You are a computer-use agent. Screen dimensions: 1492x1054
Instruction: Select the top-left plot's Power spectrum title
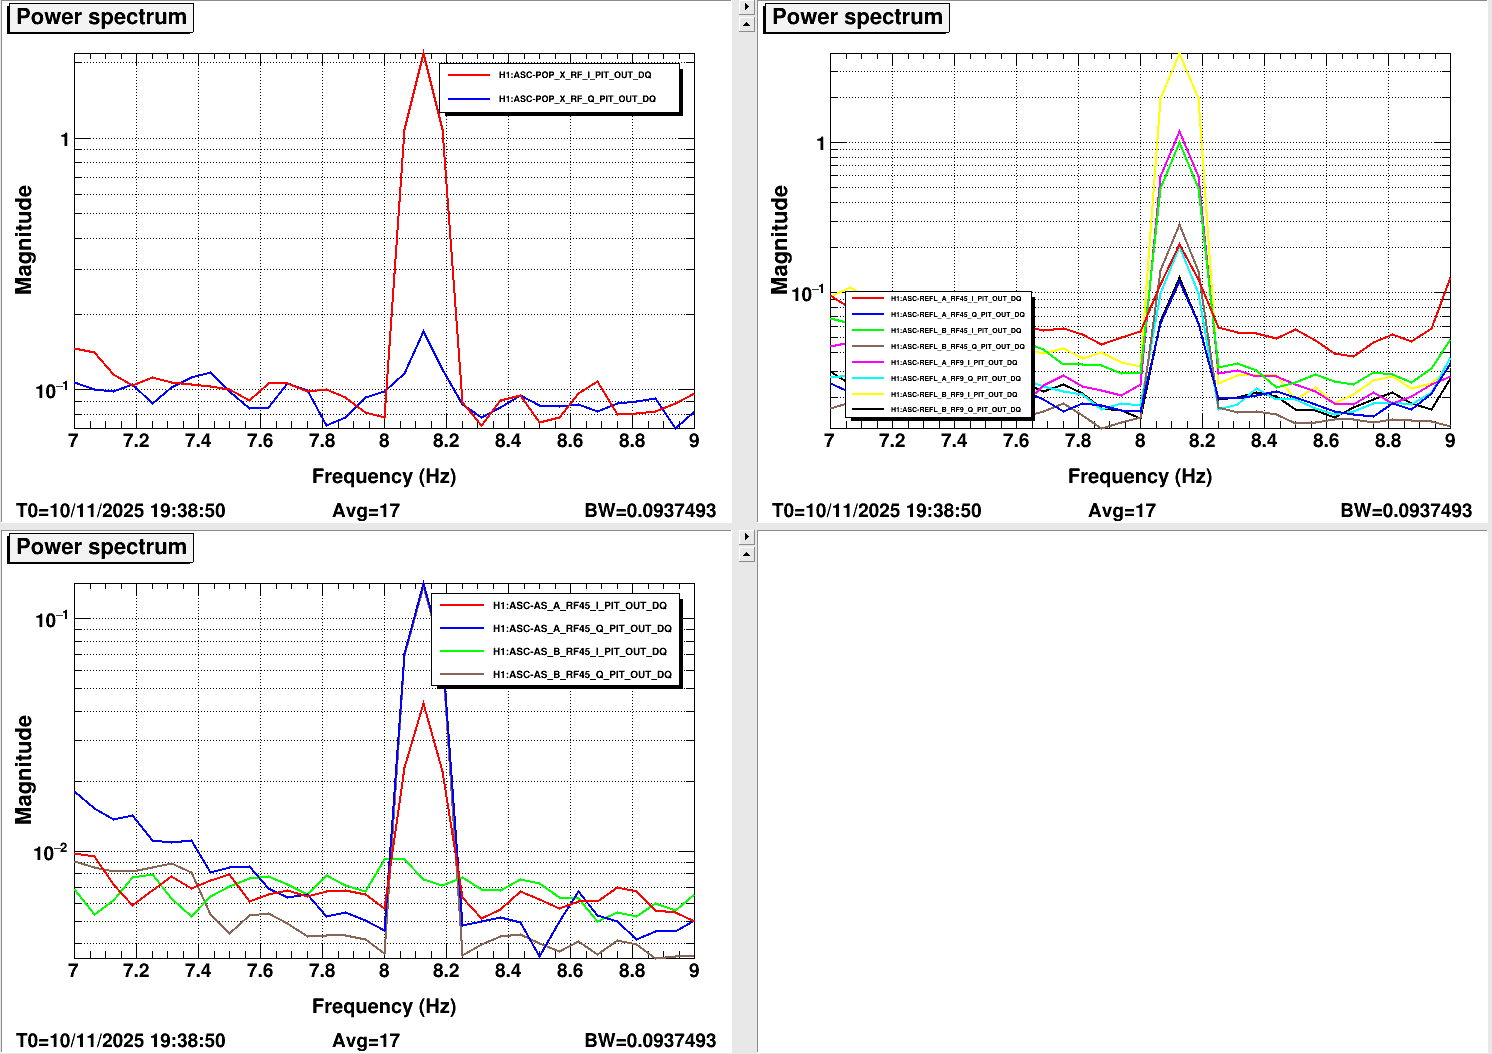[x=100, y=18]
